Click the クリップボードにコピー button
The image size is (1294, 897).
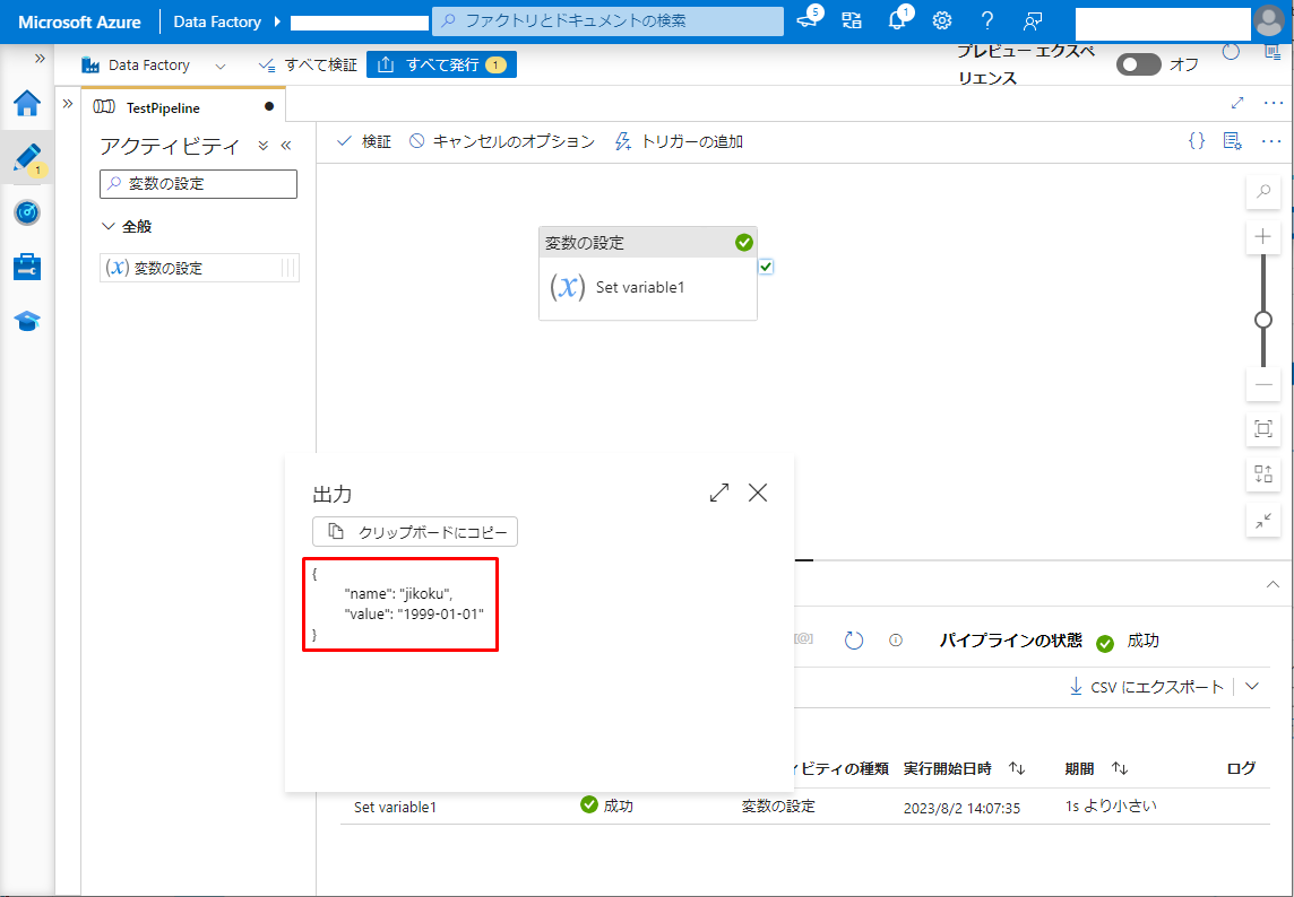(x=415, y=532)
